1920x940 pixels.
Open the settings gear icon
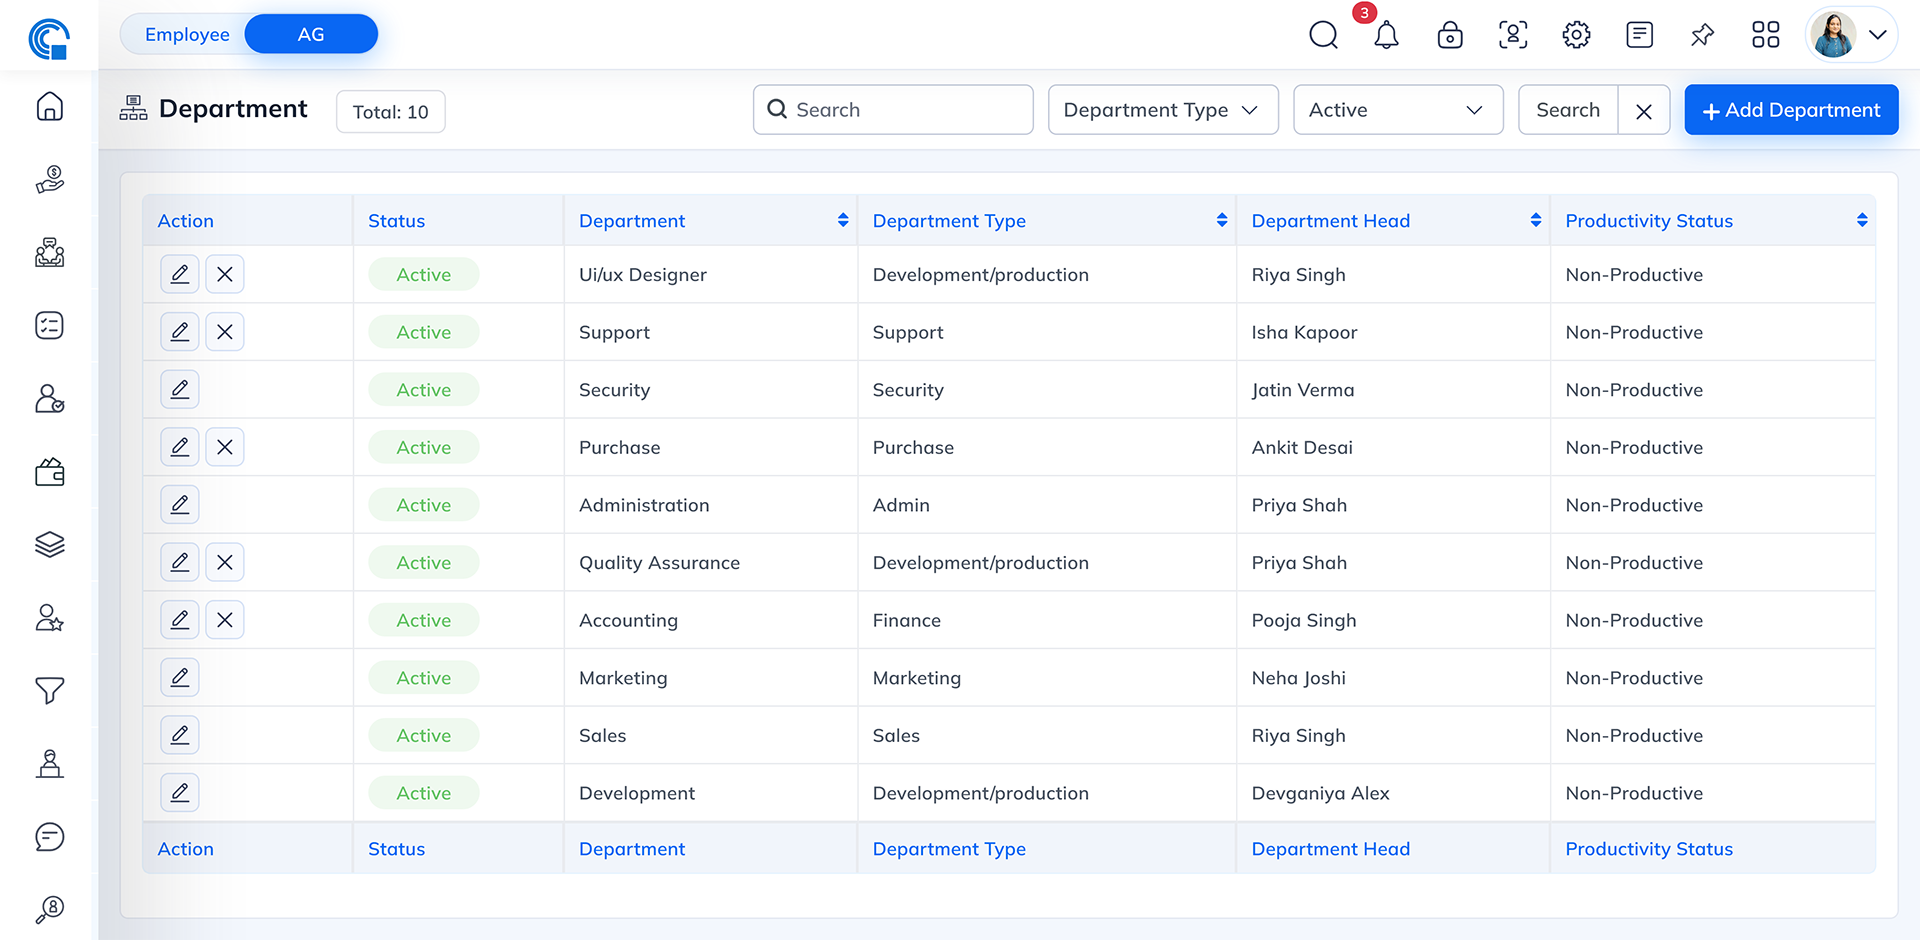click(x=1576, y=36)
